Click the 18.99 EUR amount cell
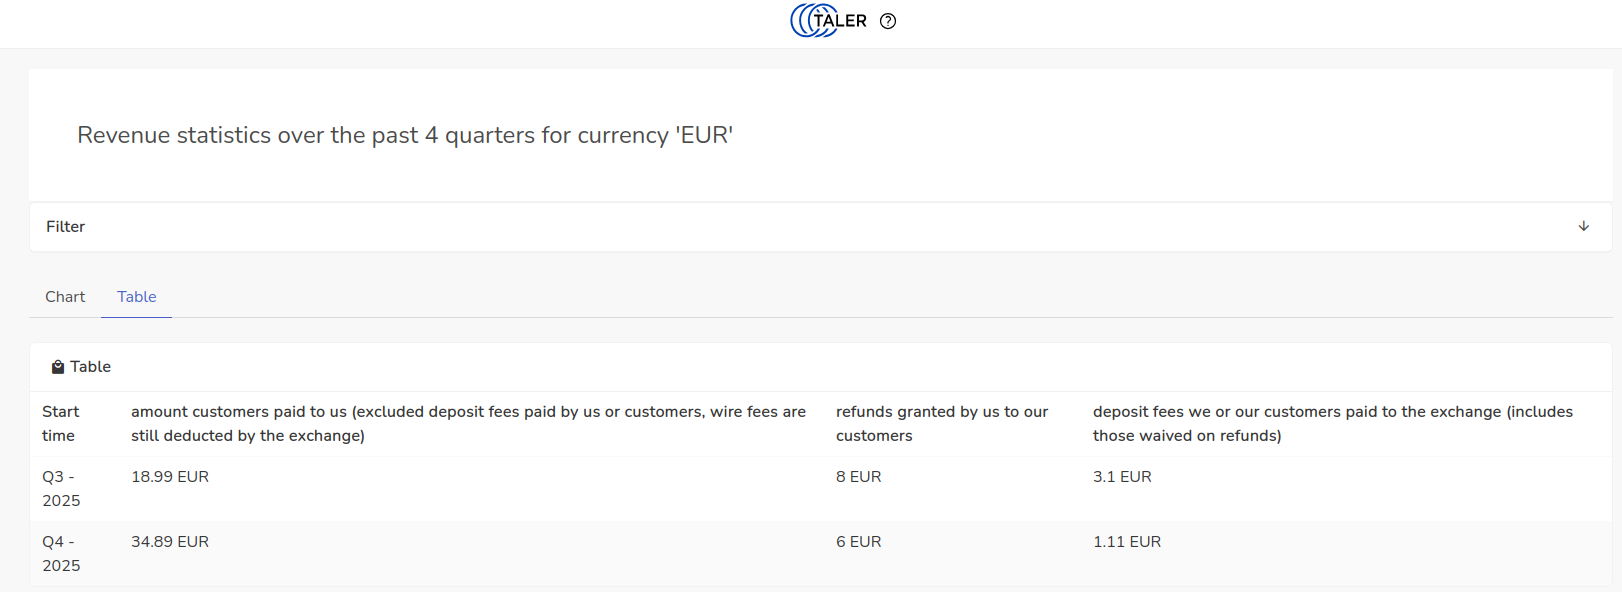 pos(170,477)
